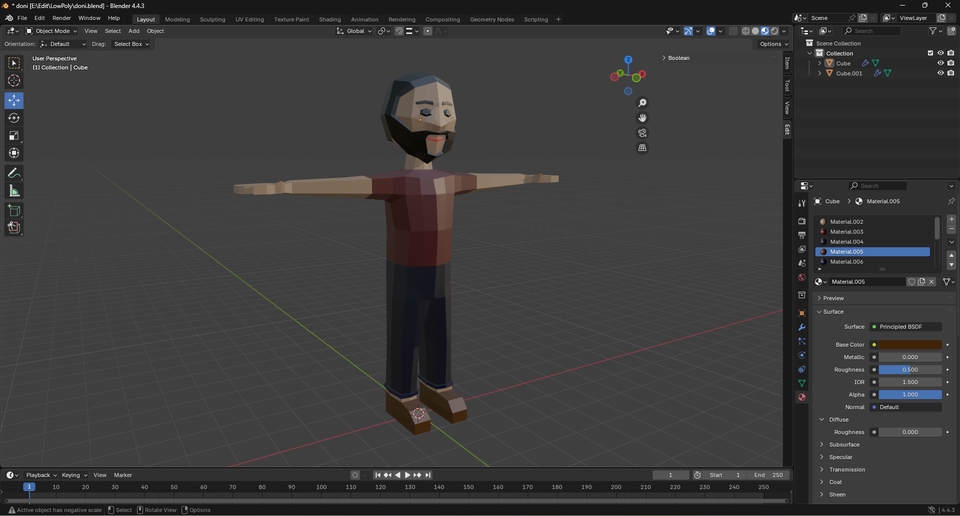Adjust the Roughness 0.500 slider
This screenshot has width=960, height=516.
(910, 370)
